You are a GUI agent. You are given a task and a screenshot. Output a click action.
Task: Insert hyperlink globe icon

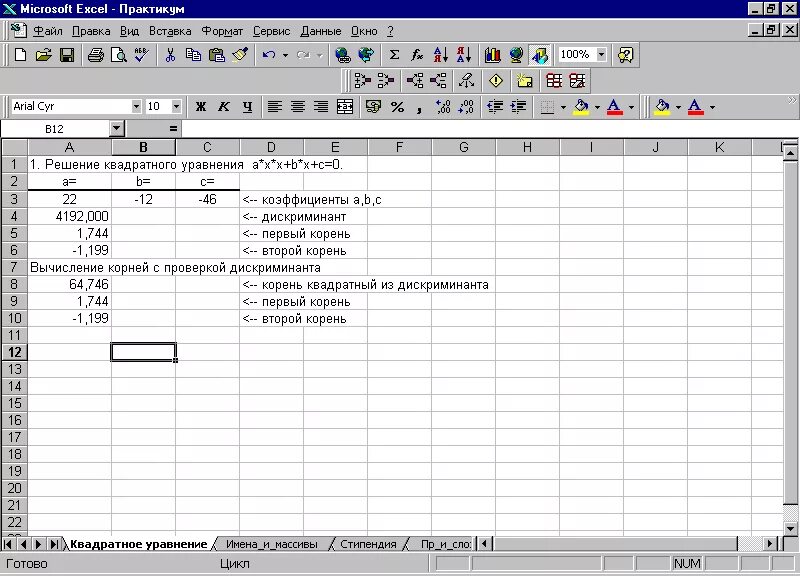pos(343,55)
